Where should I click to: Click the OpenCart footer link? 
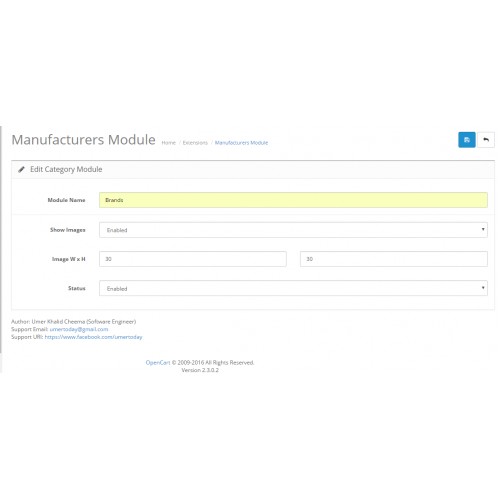tap(158, 363)
